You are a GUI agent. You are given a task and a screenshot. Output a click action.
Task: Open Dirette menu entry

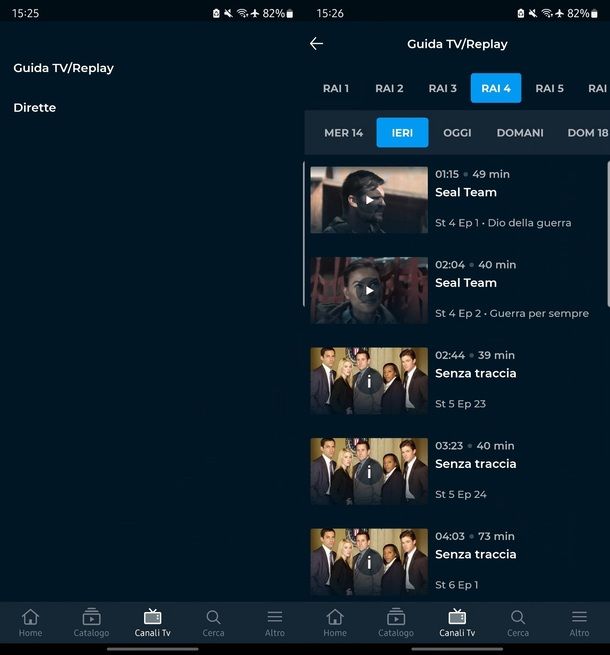coord(35,108)
